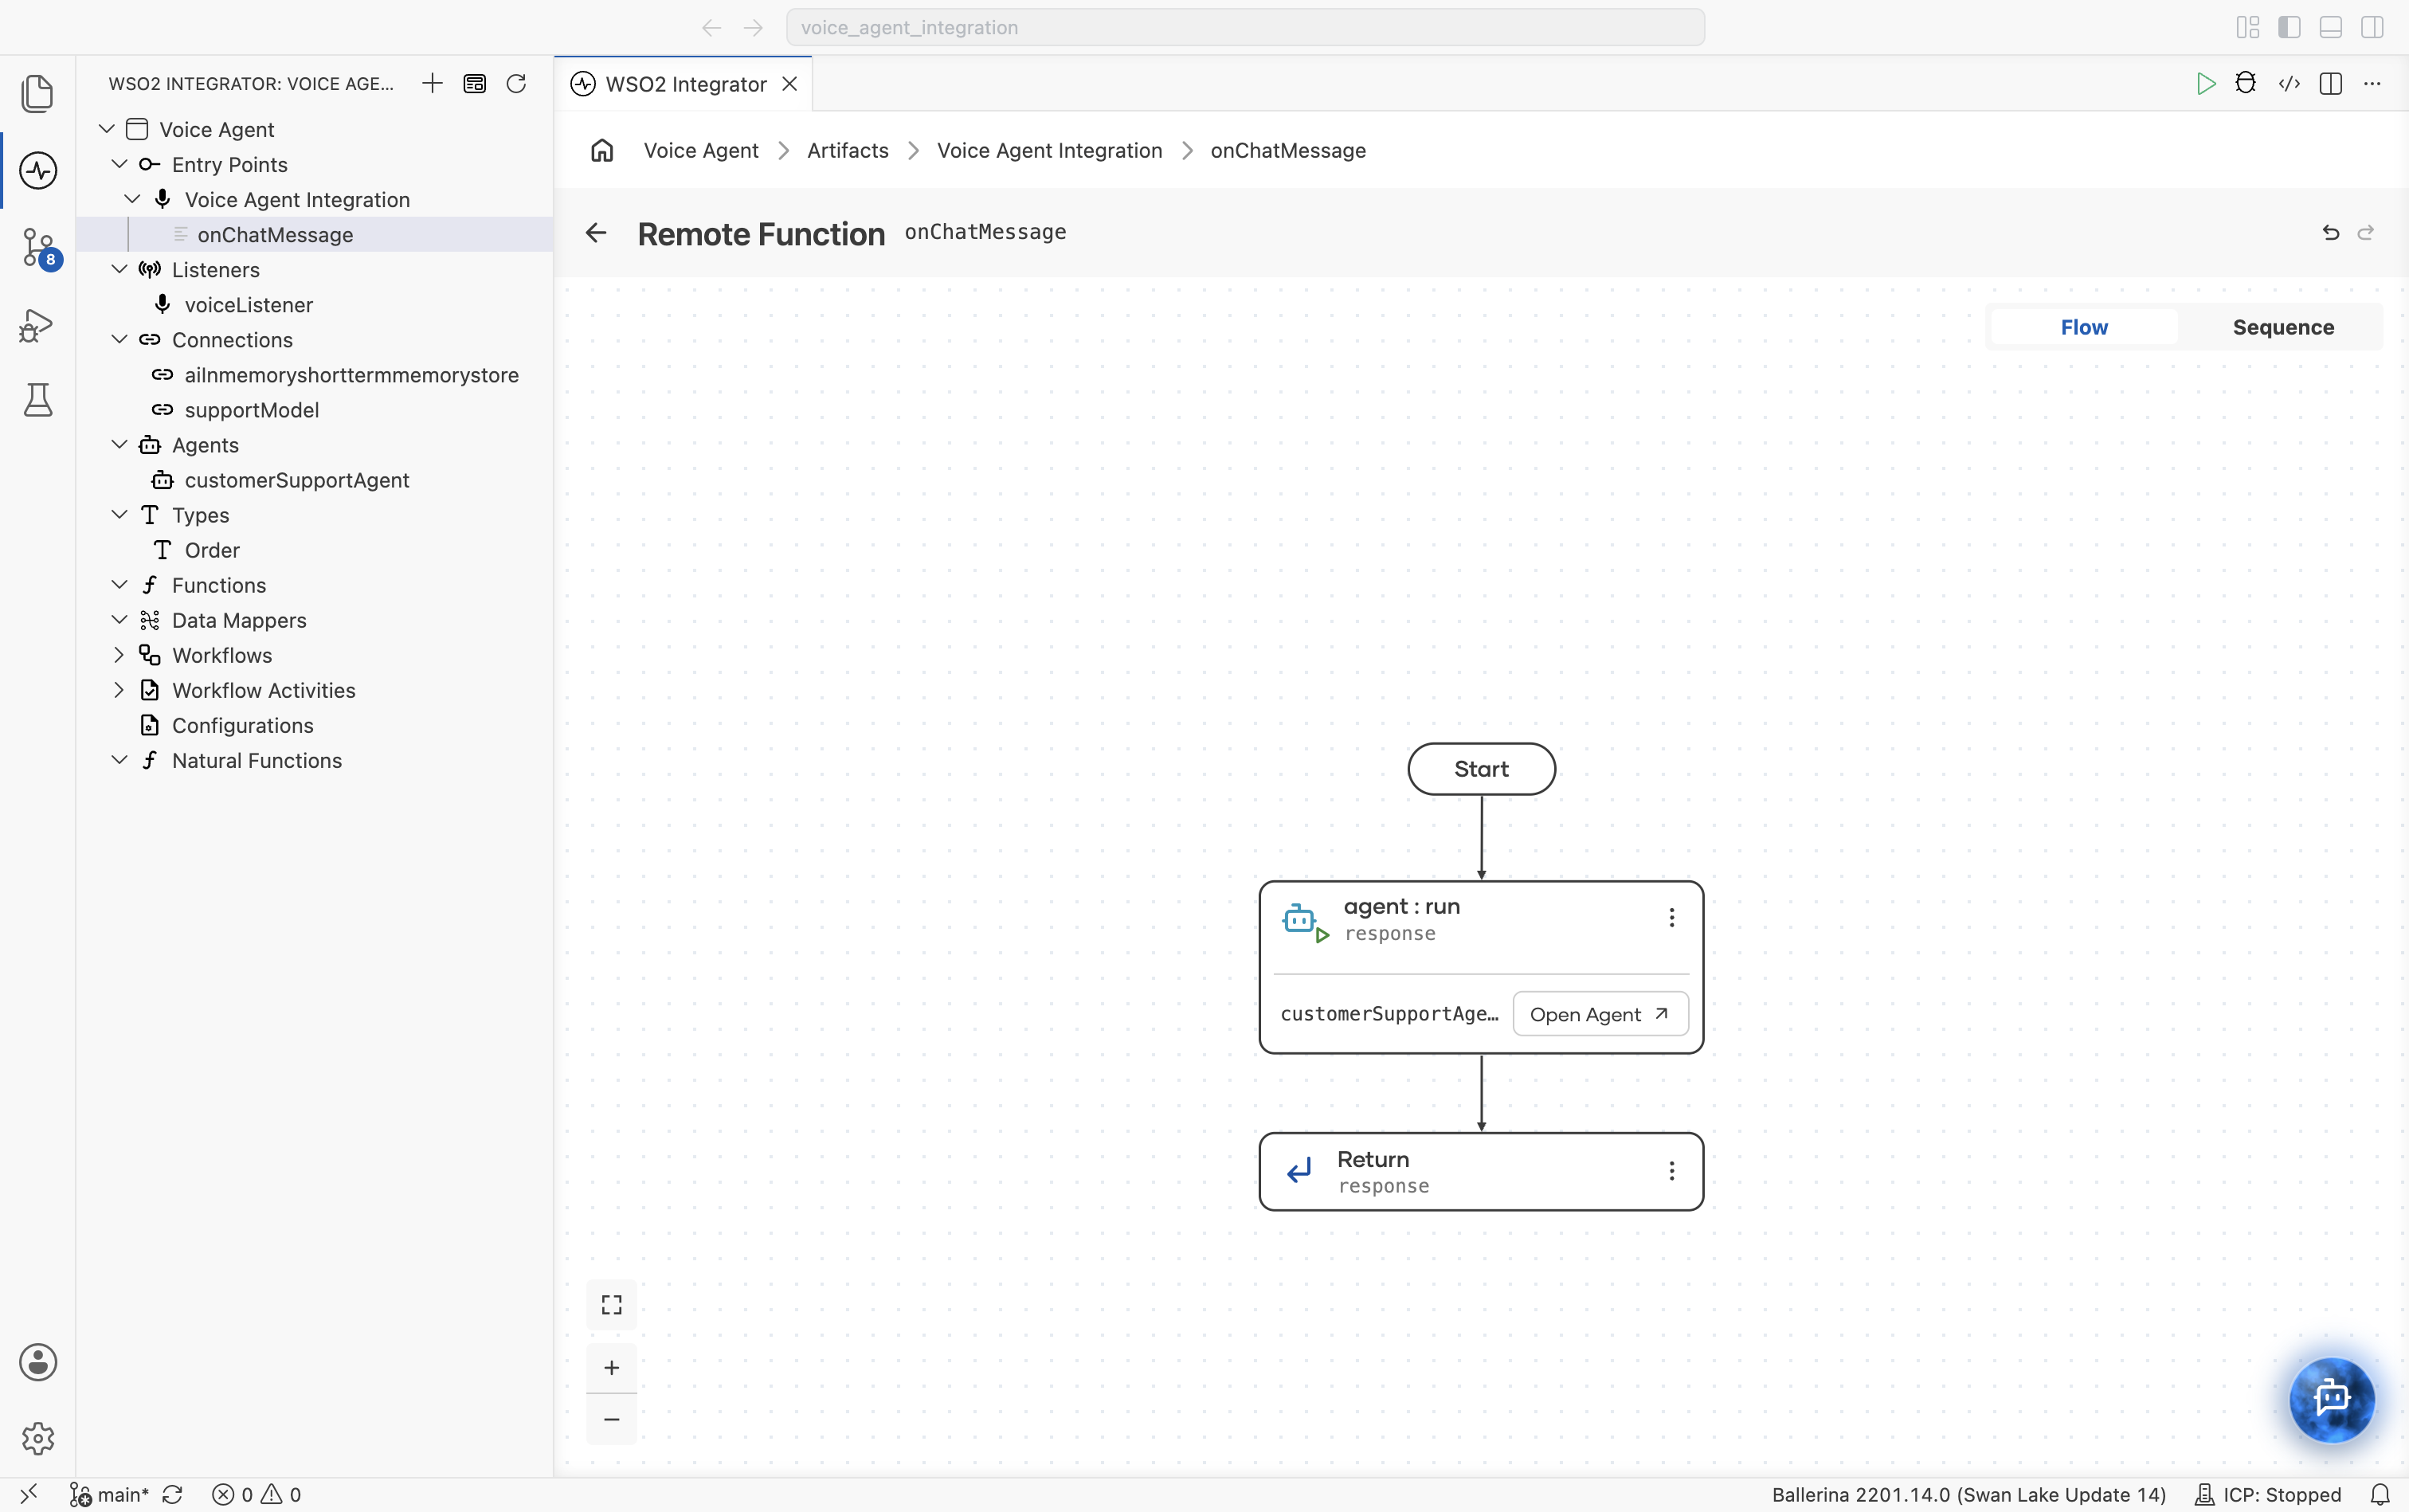Open the Testing flask icon
Screen dimensions: 2409x1512
[38, 400]
